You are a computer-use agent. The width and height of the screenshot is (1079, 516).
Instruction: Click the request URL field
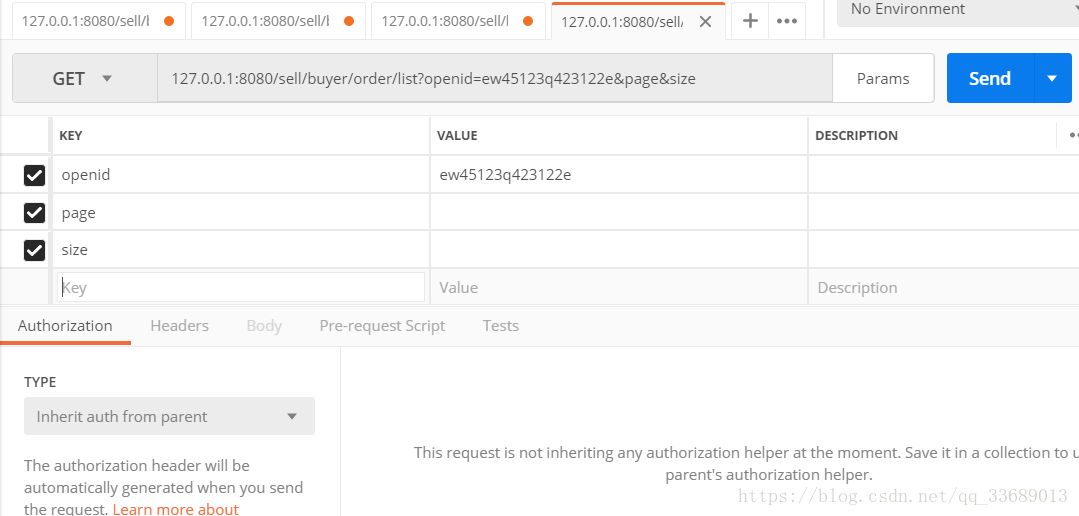coord(494,78)
